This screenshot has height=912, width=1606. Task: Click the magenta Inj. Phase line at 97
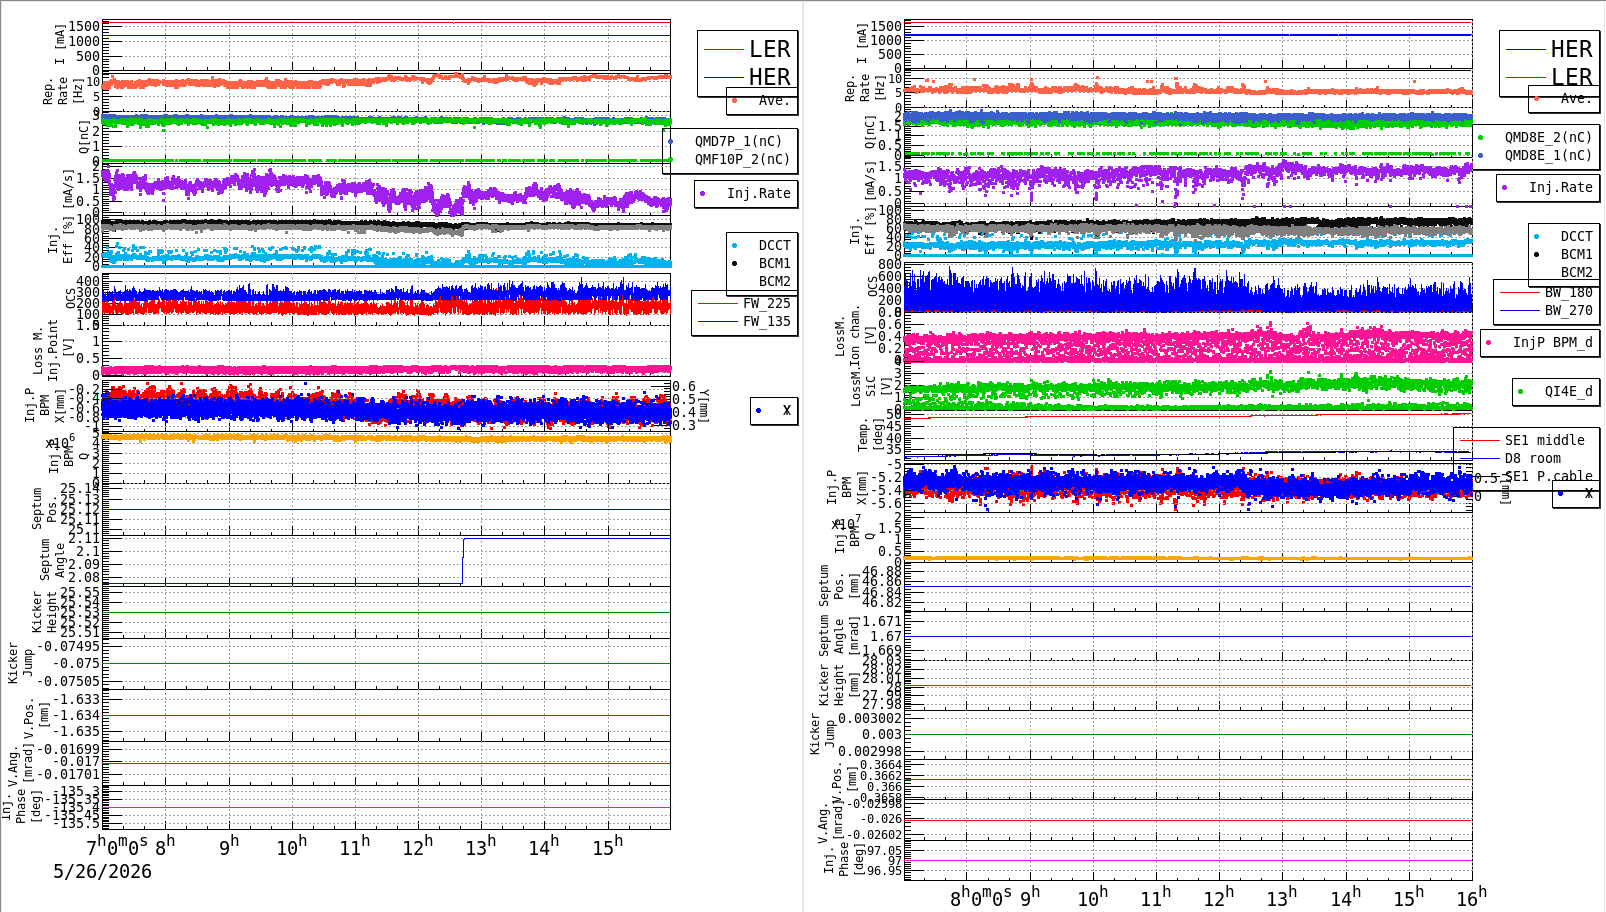click(1188, 860)
